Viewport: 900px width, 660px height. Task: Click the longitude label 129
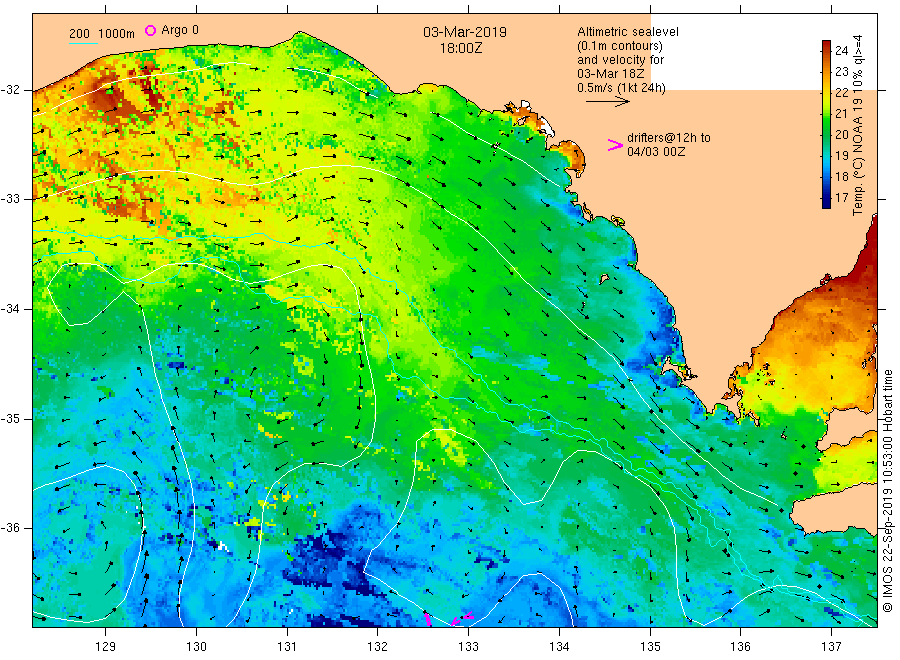click(x=106, y=647)
